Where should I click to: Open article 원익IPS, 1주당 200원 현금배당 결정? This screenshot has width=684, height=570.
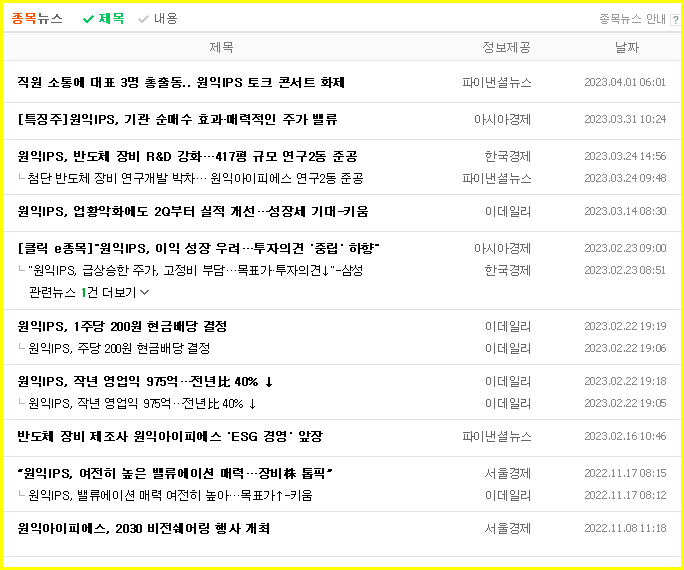pyautogui.click(x=122, y=326)
